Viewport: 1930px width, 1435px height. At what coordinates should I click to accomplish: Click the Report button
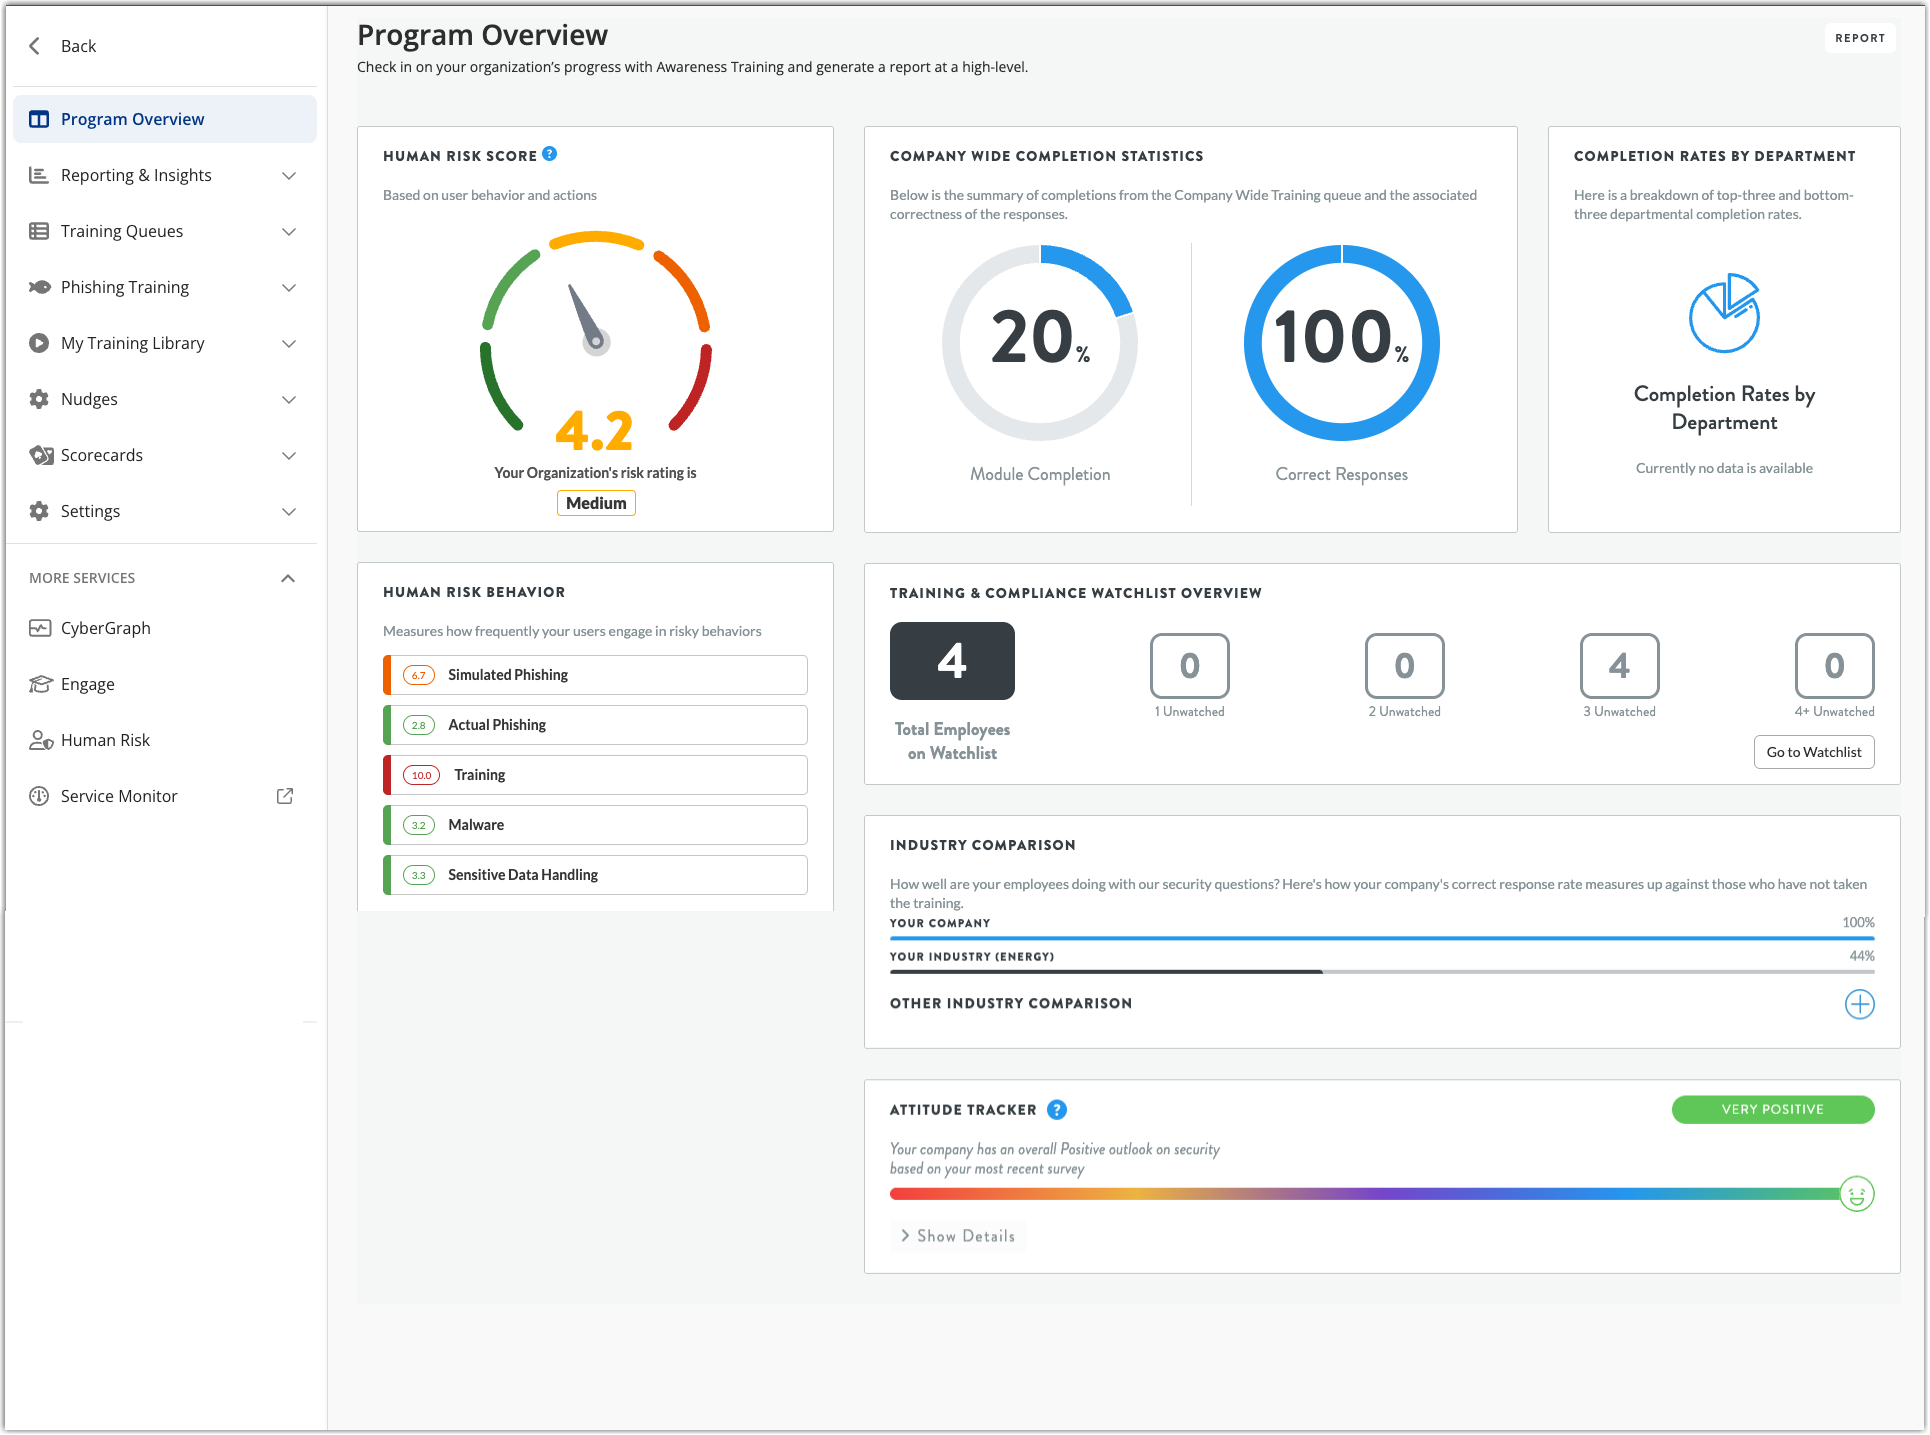point(1860,37)
